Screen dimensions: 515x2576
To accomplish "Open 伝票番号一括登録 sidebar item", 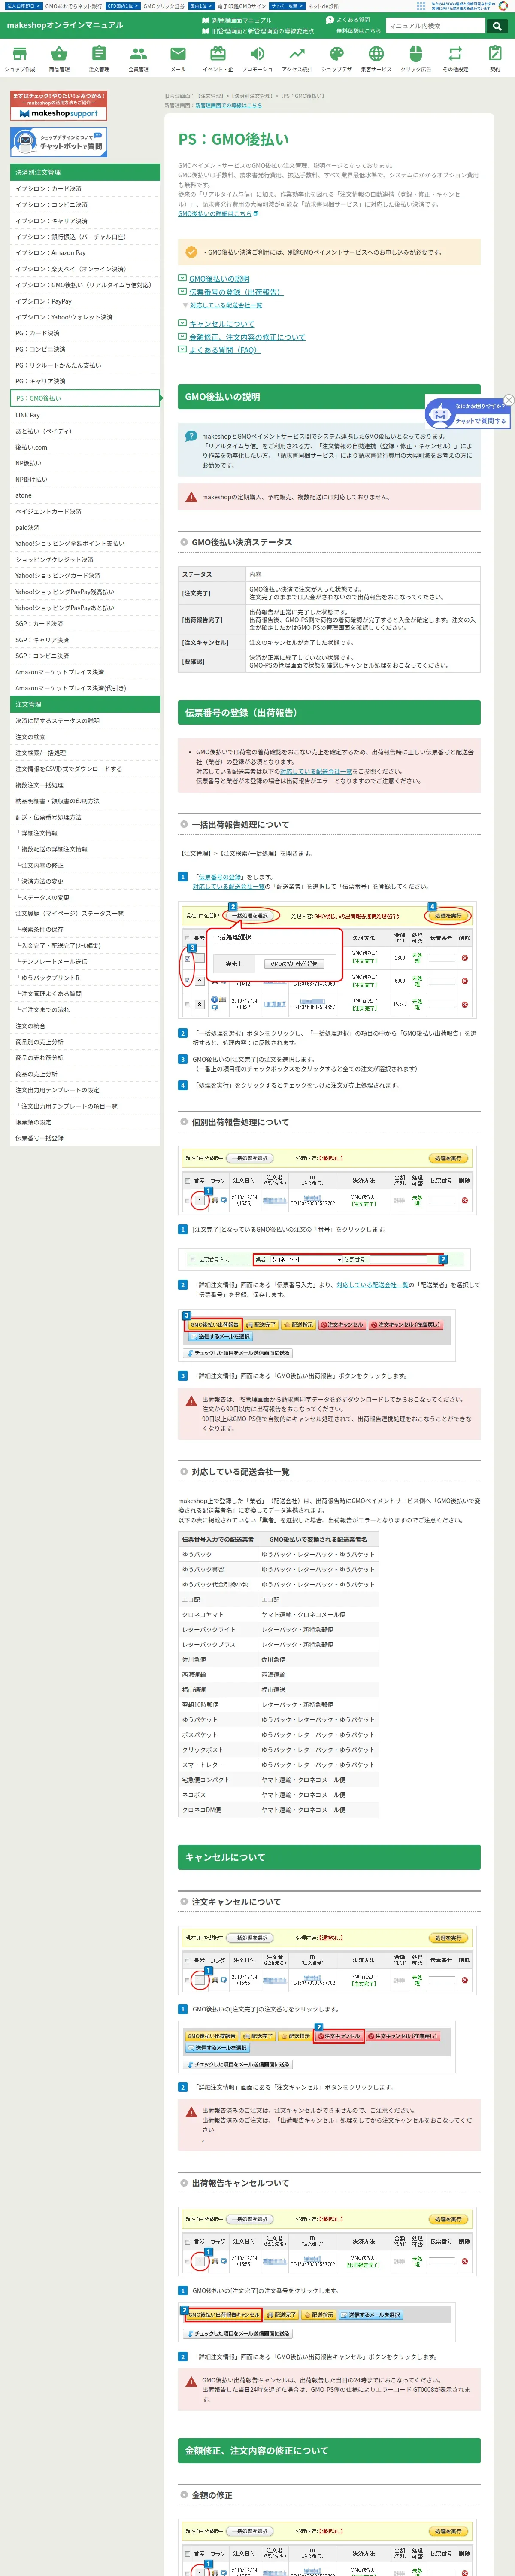I will [x=85, y=1138].
